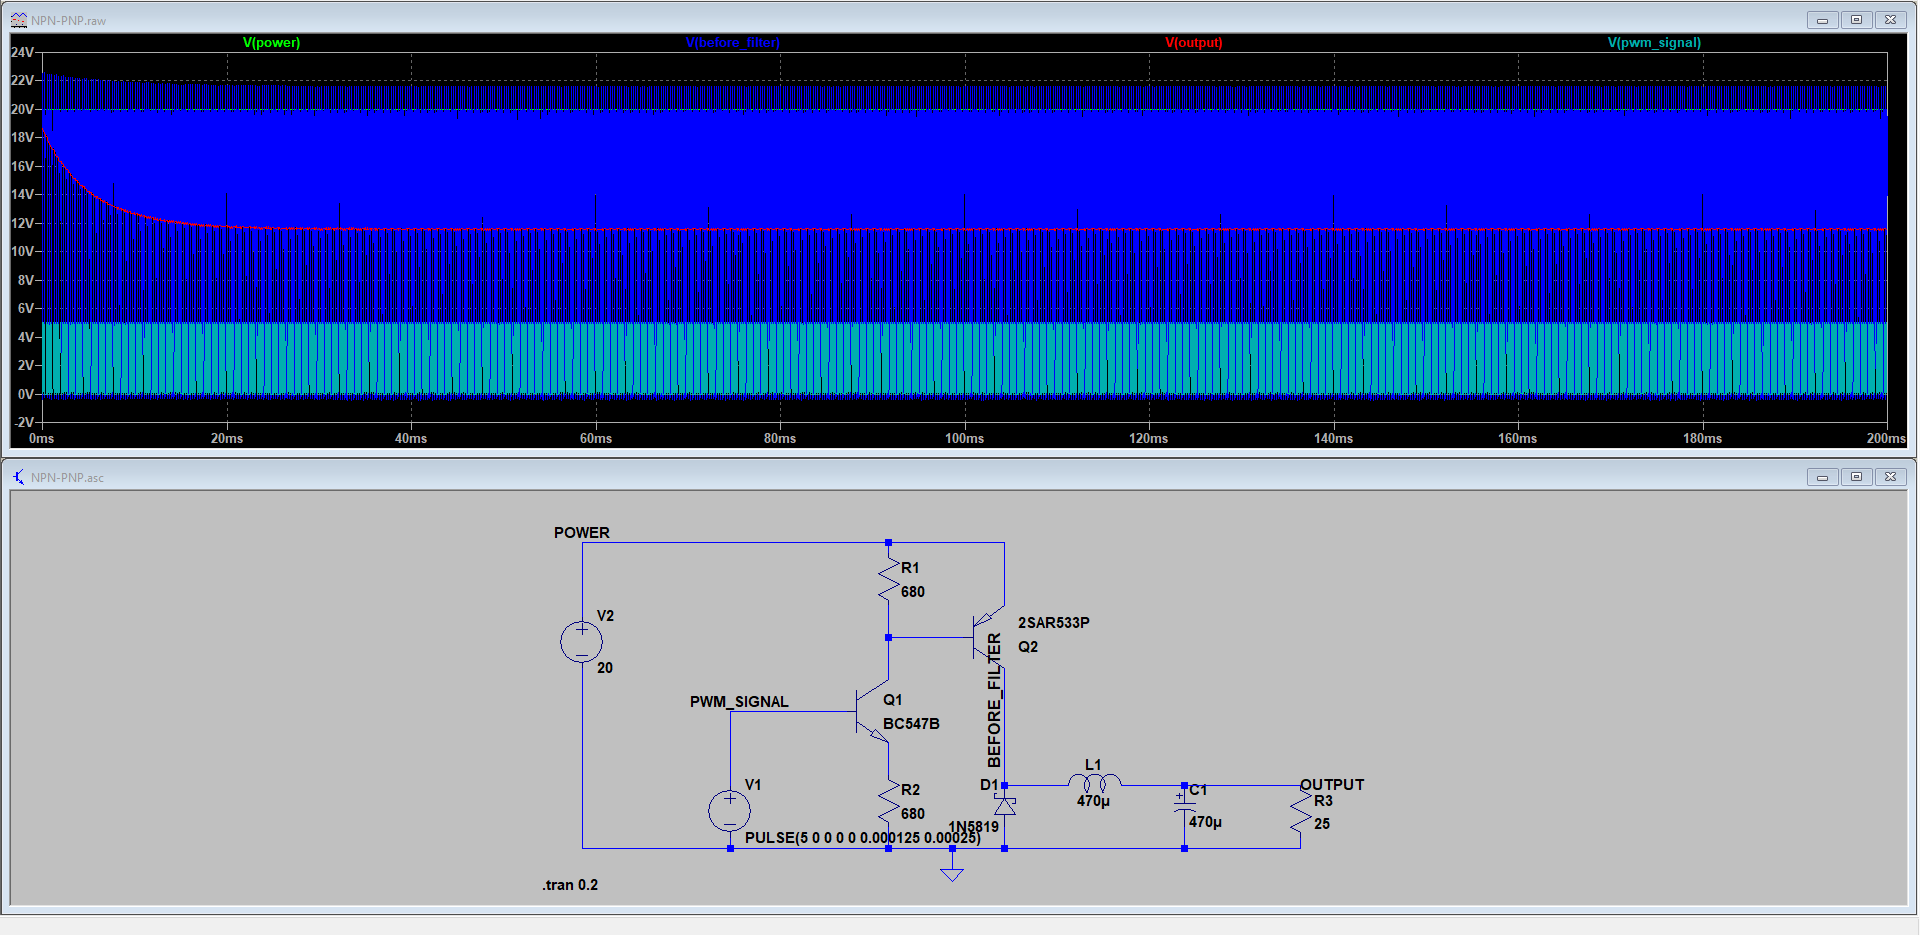Click the PULSE source value text
This screenshot has width=1920, height=935.
863,838
